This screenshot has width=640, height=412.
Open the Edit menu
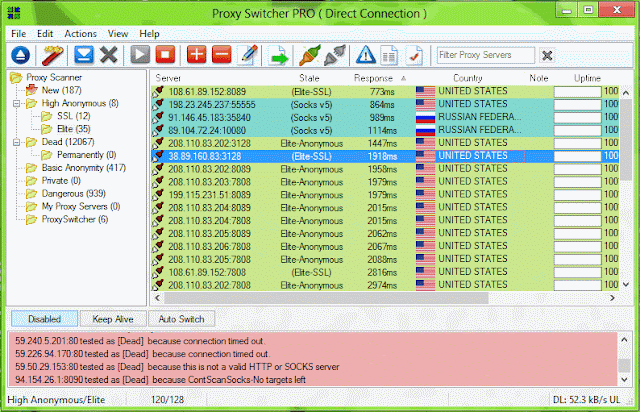click(x=45, y=34)
